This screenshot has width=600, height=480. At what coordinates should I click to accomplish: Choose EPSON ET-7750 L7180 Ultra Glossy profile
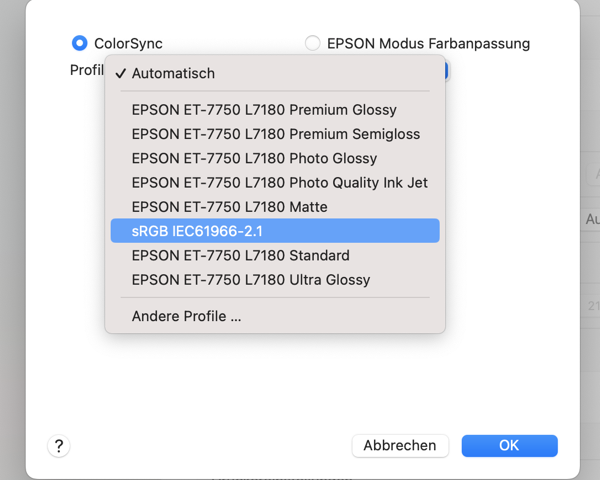pyautogui.click(x=275, y=280)
